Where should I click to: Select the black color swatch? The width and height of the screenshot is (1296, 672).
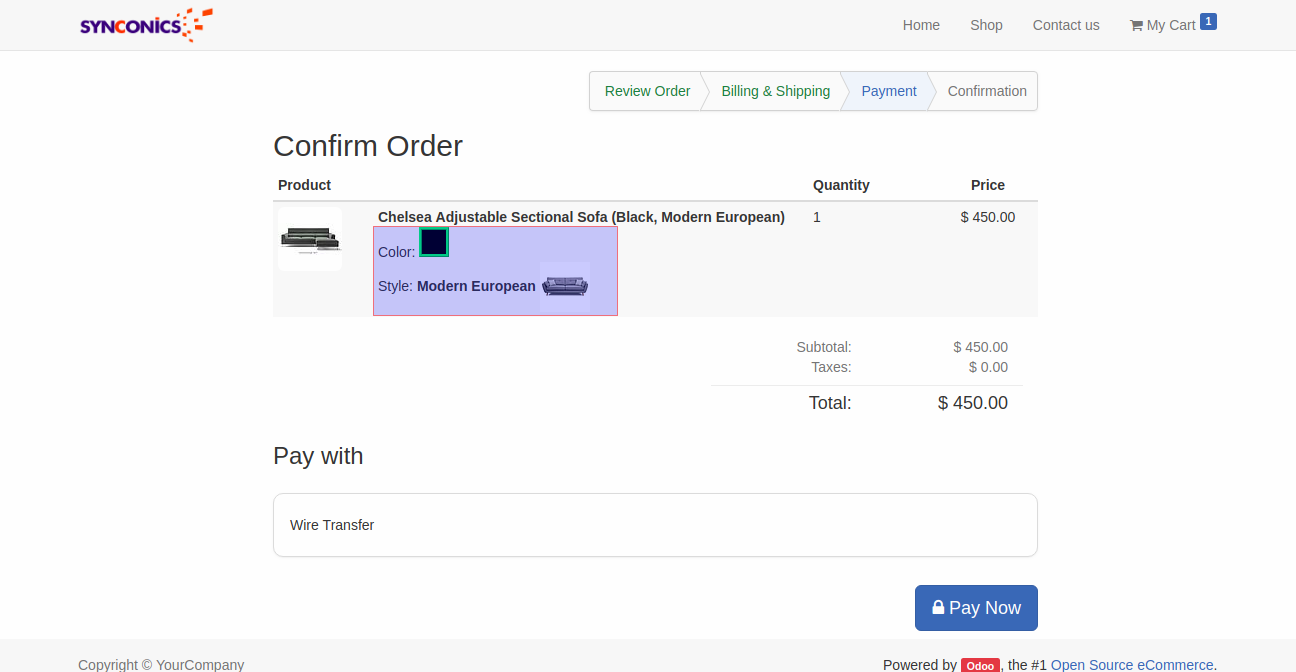(434, 242)
